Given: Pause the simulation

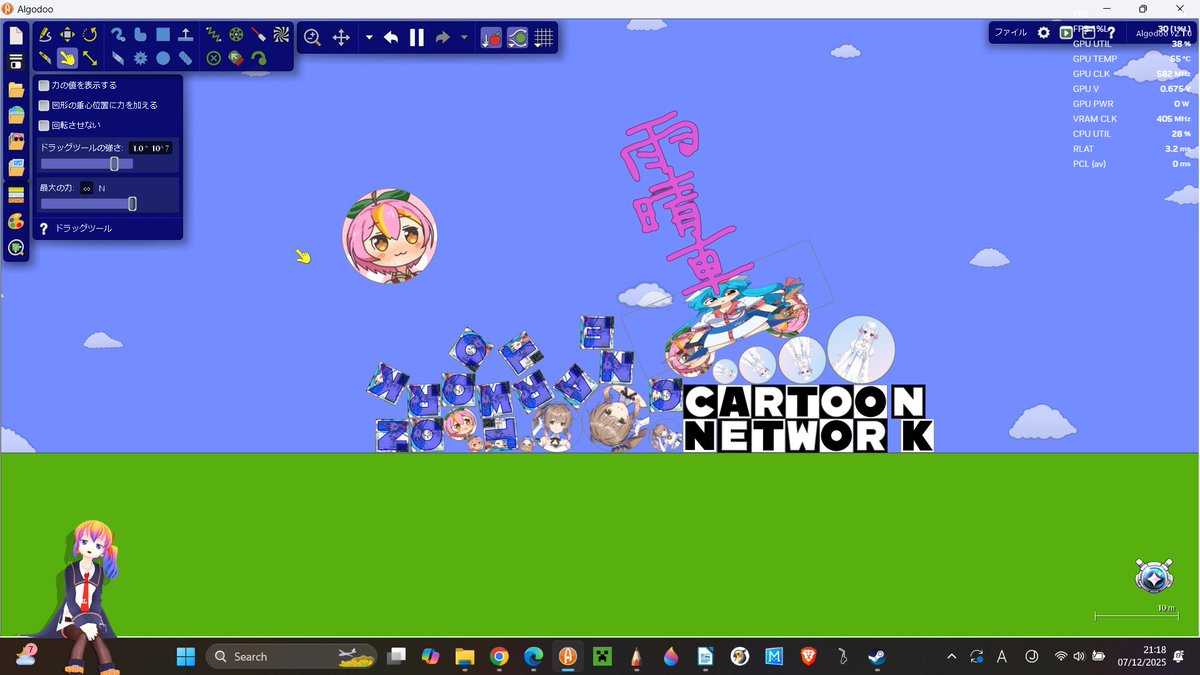Looking at the screenshot, I should click(417, 38).
